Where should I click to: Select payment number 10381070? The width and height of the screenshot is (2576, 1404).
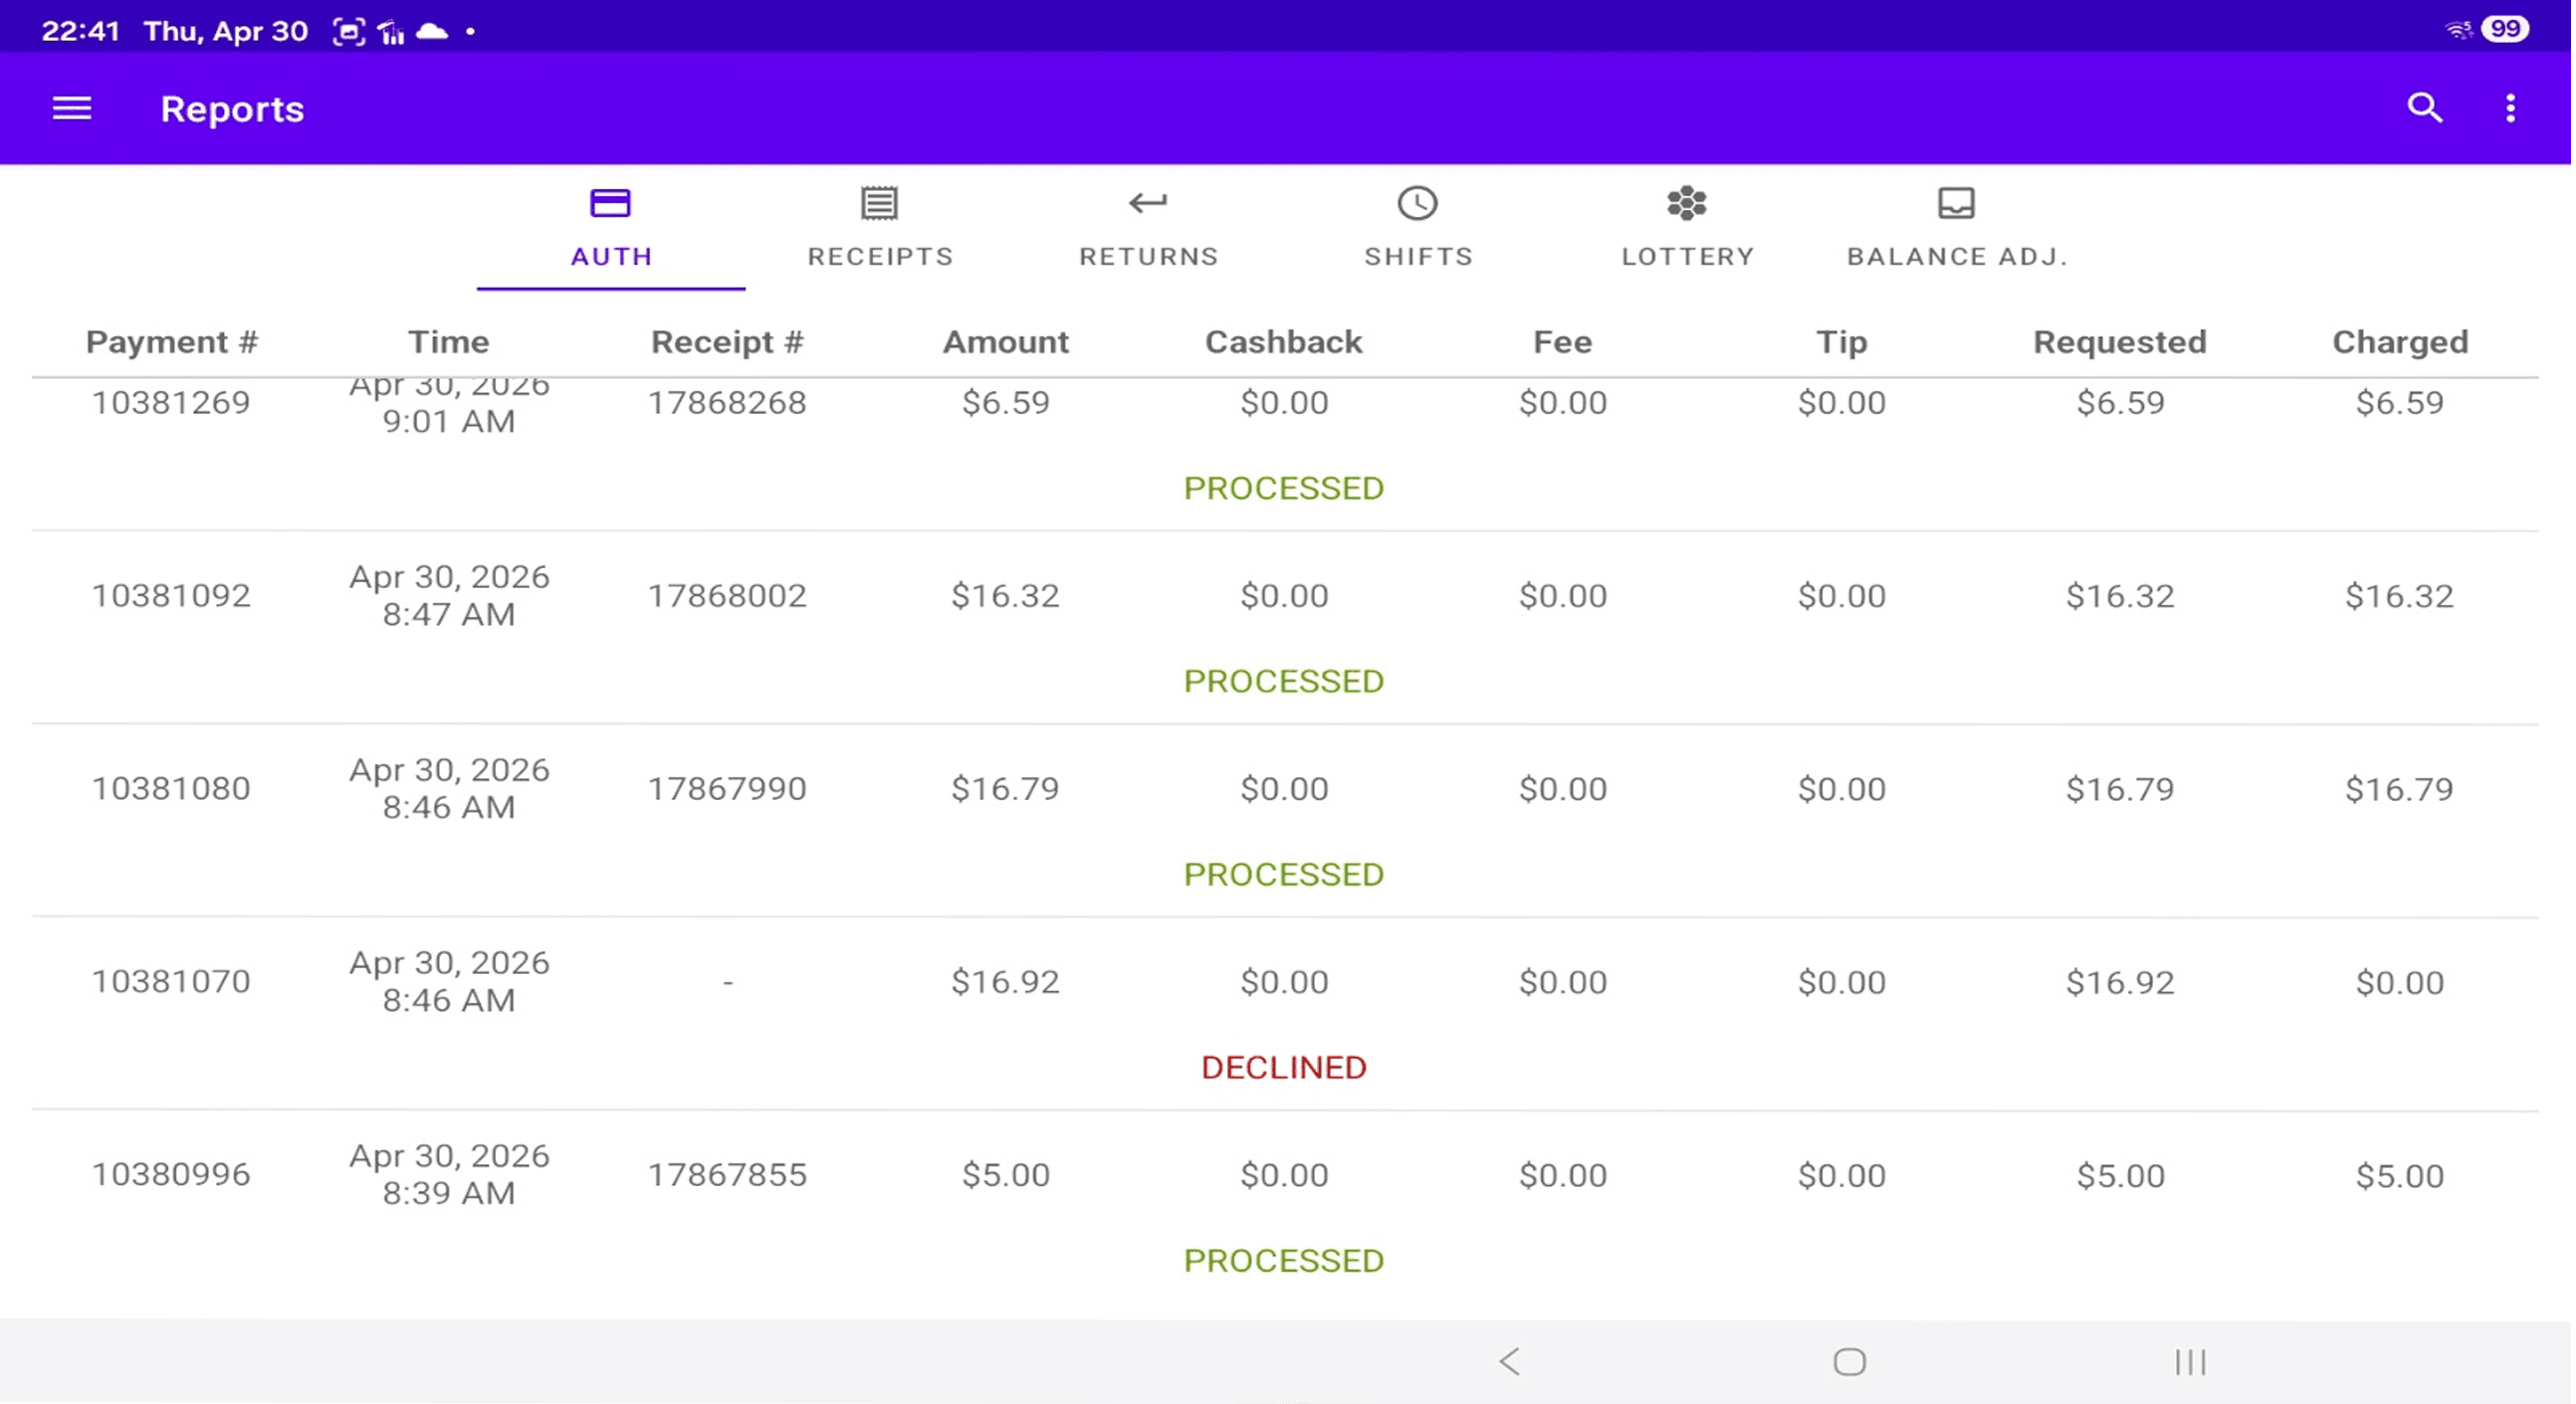click(x=171, y=982)
